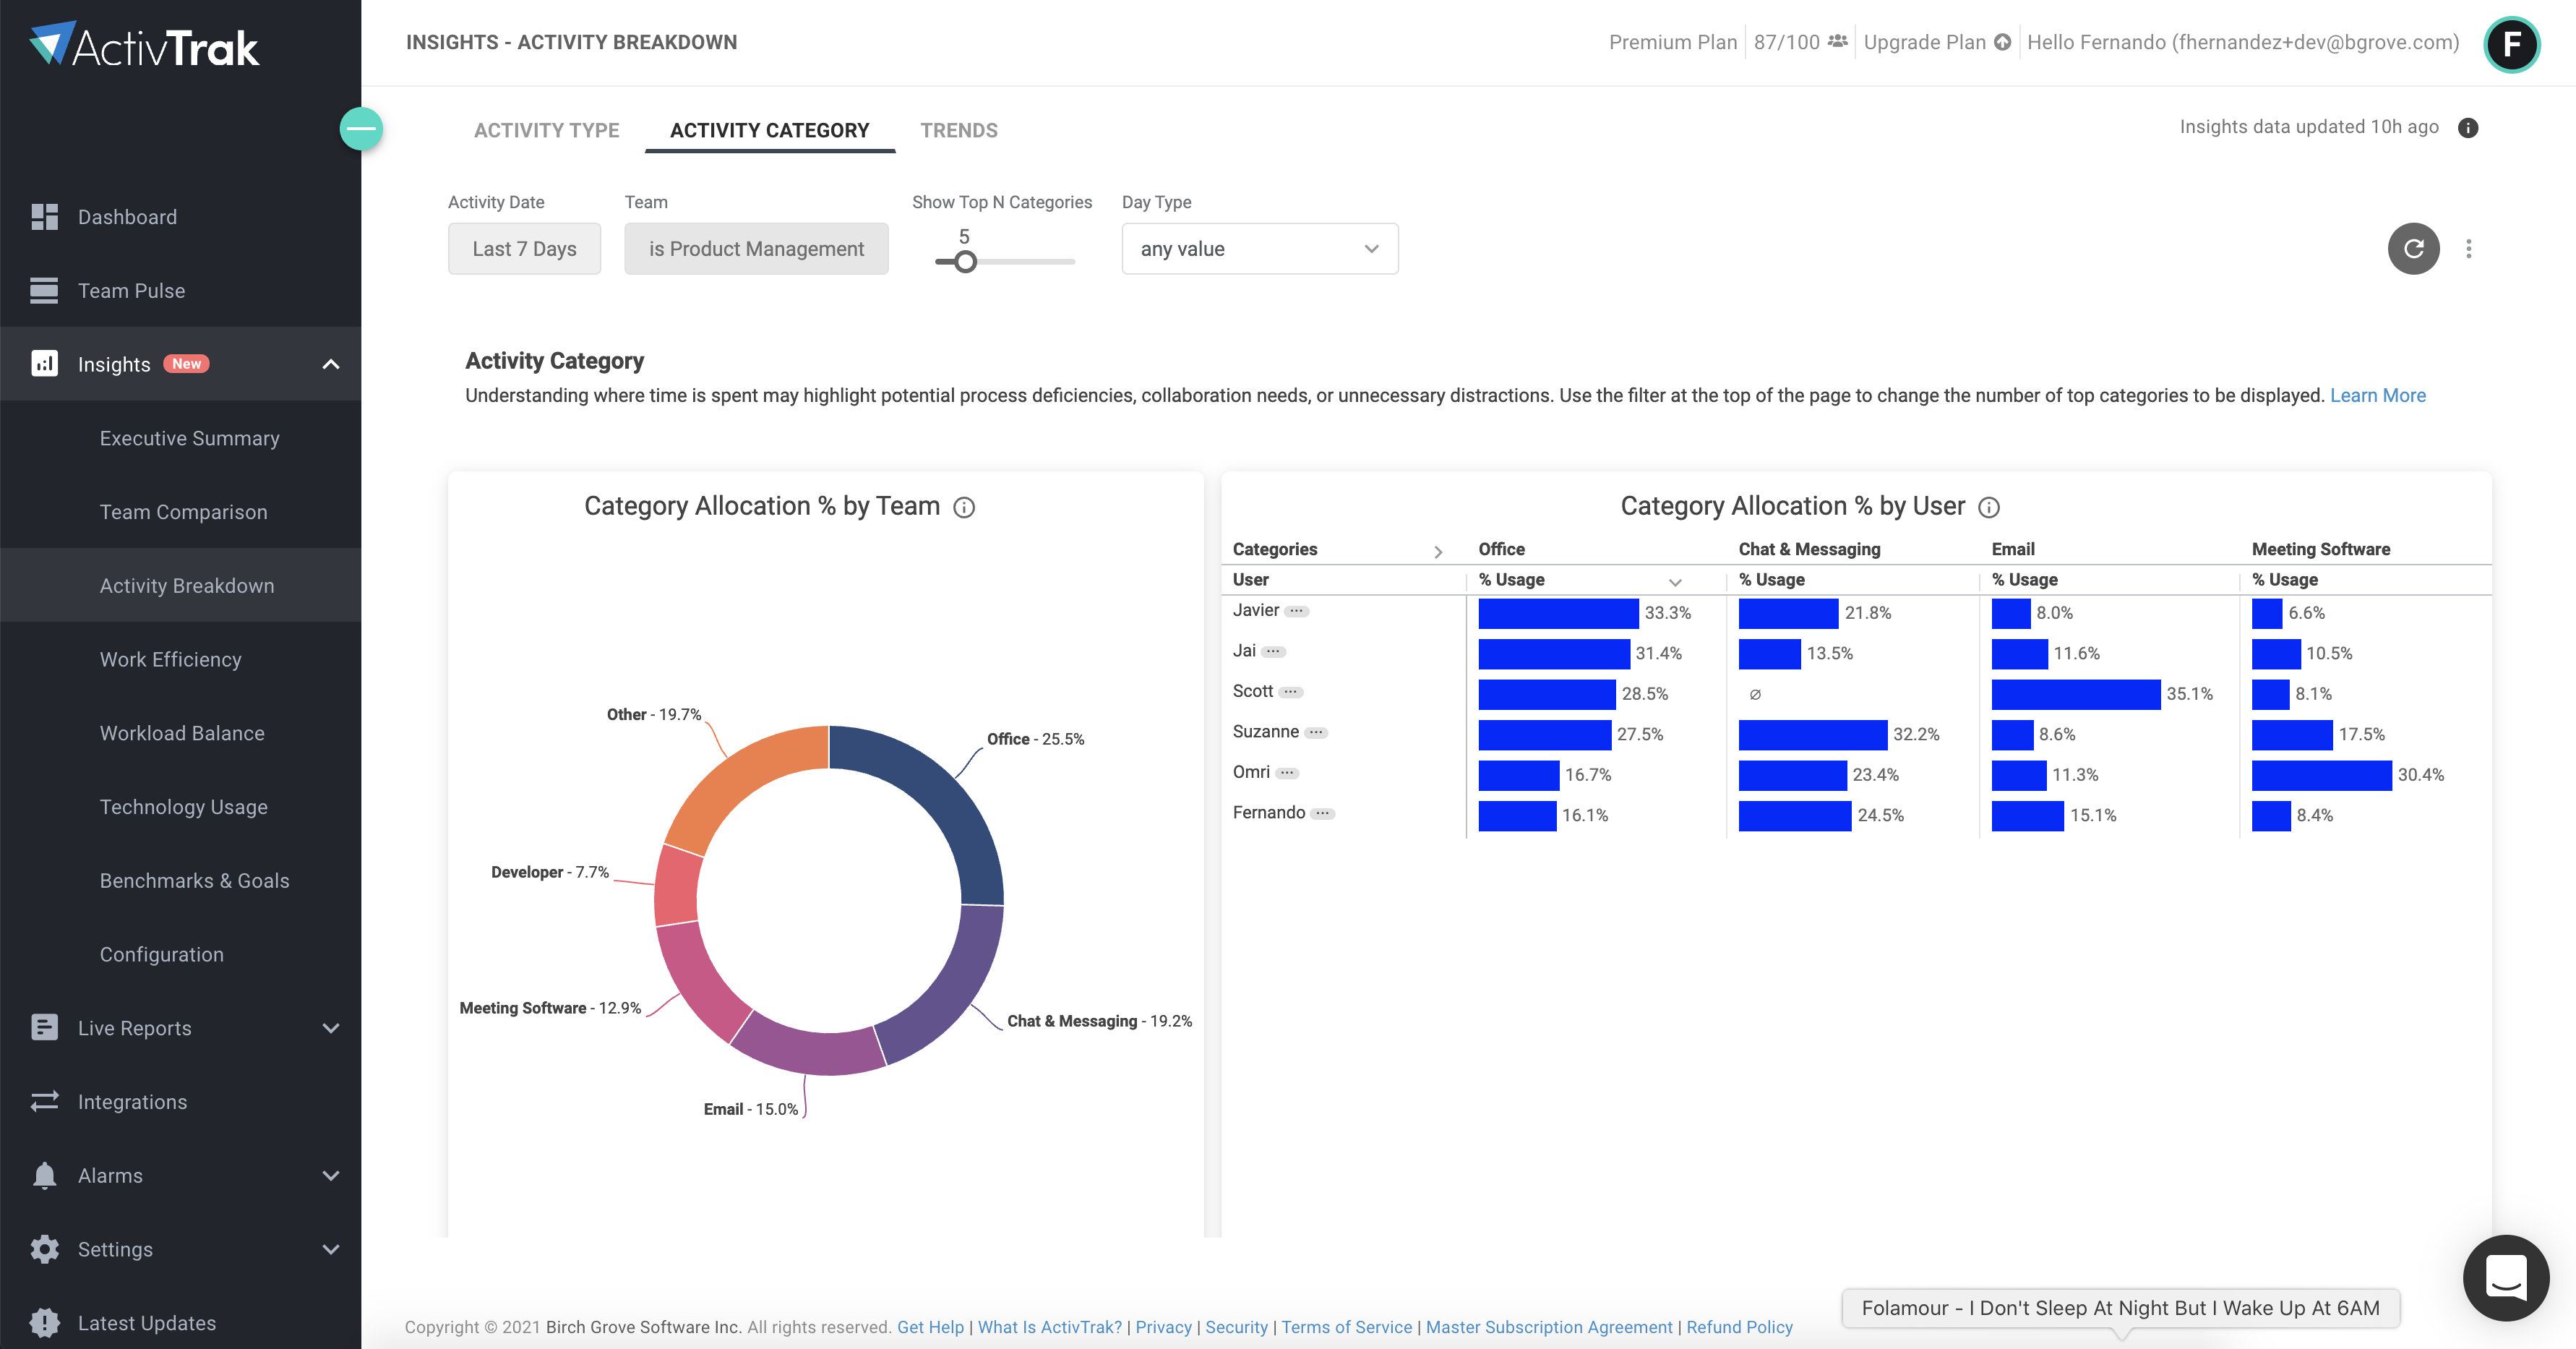Expand the Alarms menu chevron
Viewport: 2576px width, 1349px height.
(x=331, y=1176)
